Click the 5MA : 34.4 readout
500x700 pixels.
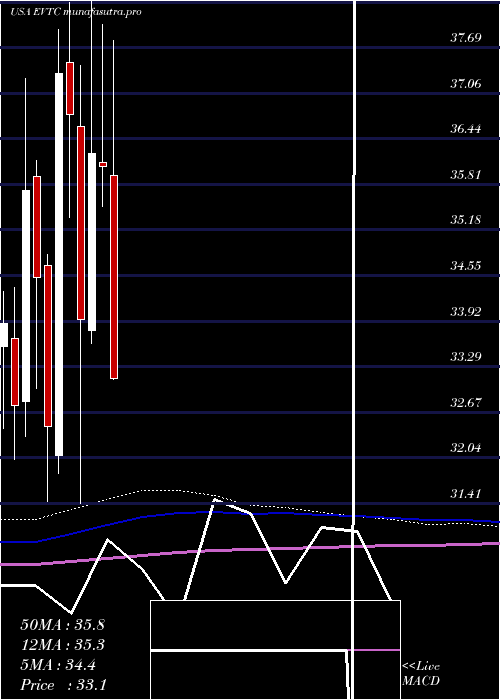coord(58,665)
